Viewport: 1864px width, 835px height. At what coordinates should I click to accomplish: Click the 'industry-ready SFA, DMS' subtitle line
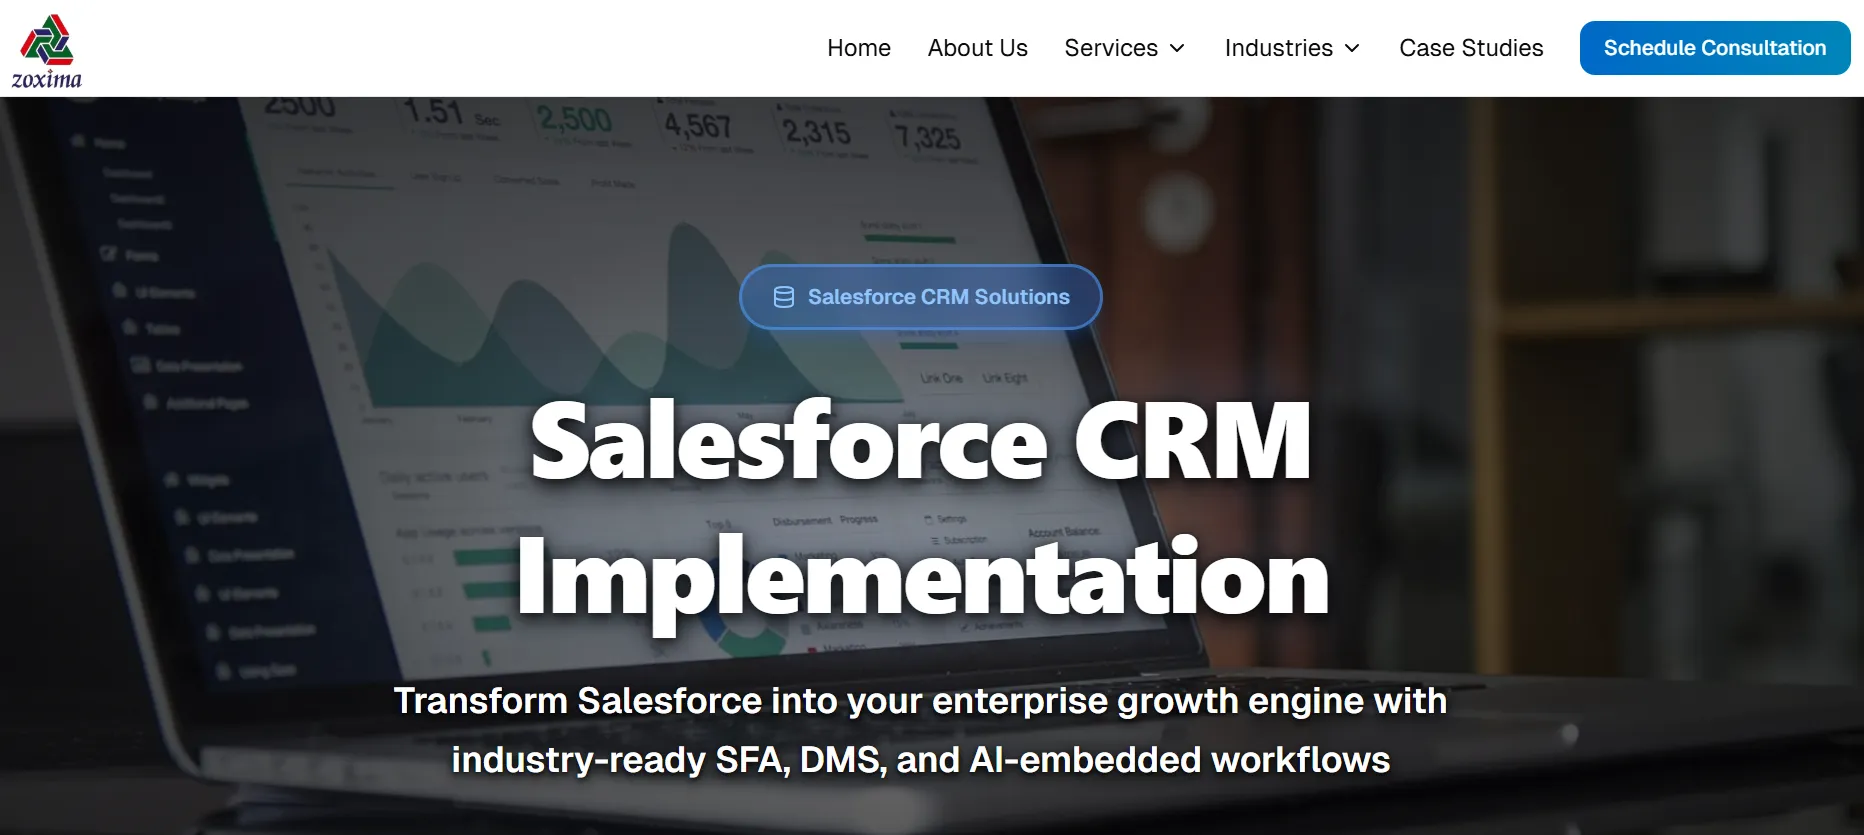[x=920, y=760]
